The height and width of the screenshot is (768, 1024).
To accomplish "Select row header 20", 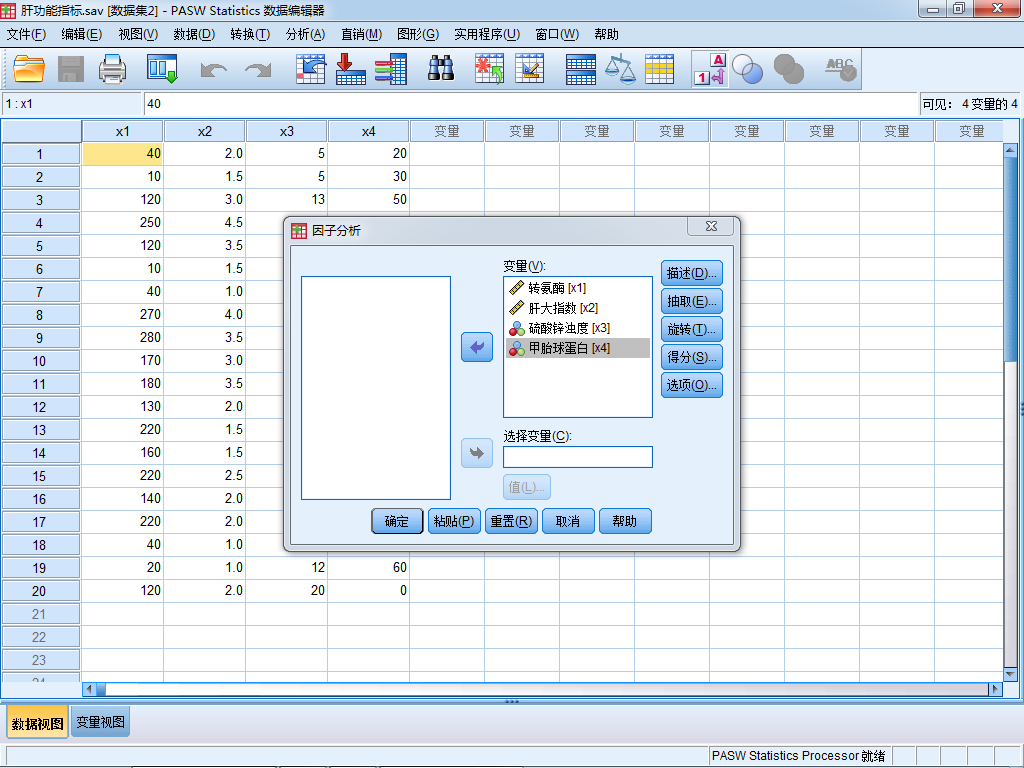I will tap(40, 591).
